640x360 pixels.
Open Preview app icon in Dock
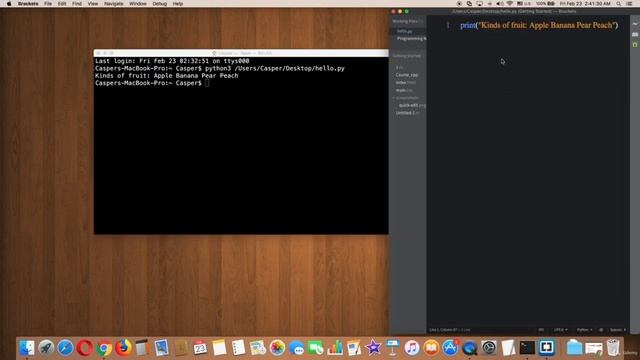pos(162,348)
